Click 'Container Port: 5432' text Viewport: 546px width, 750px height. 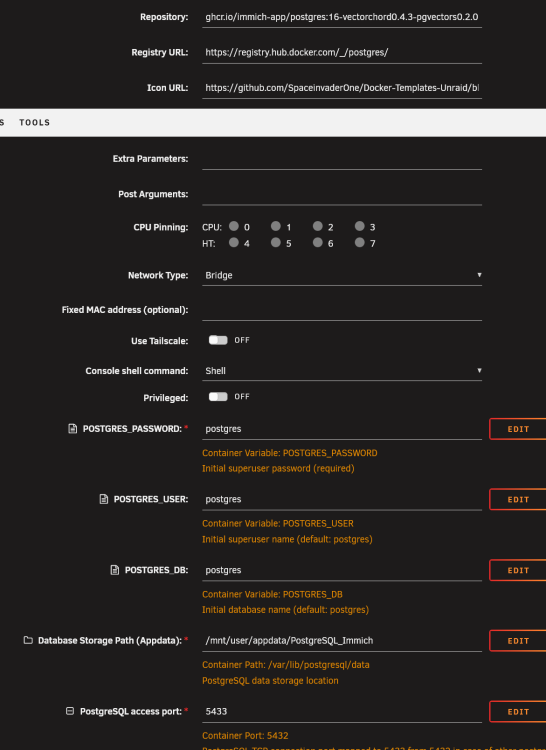(245, 736)
